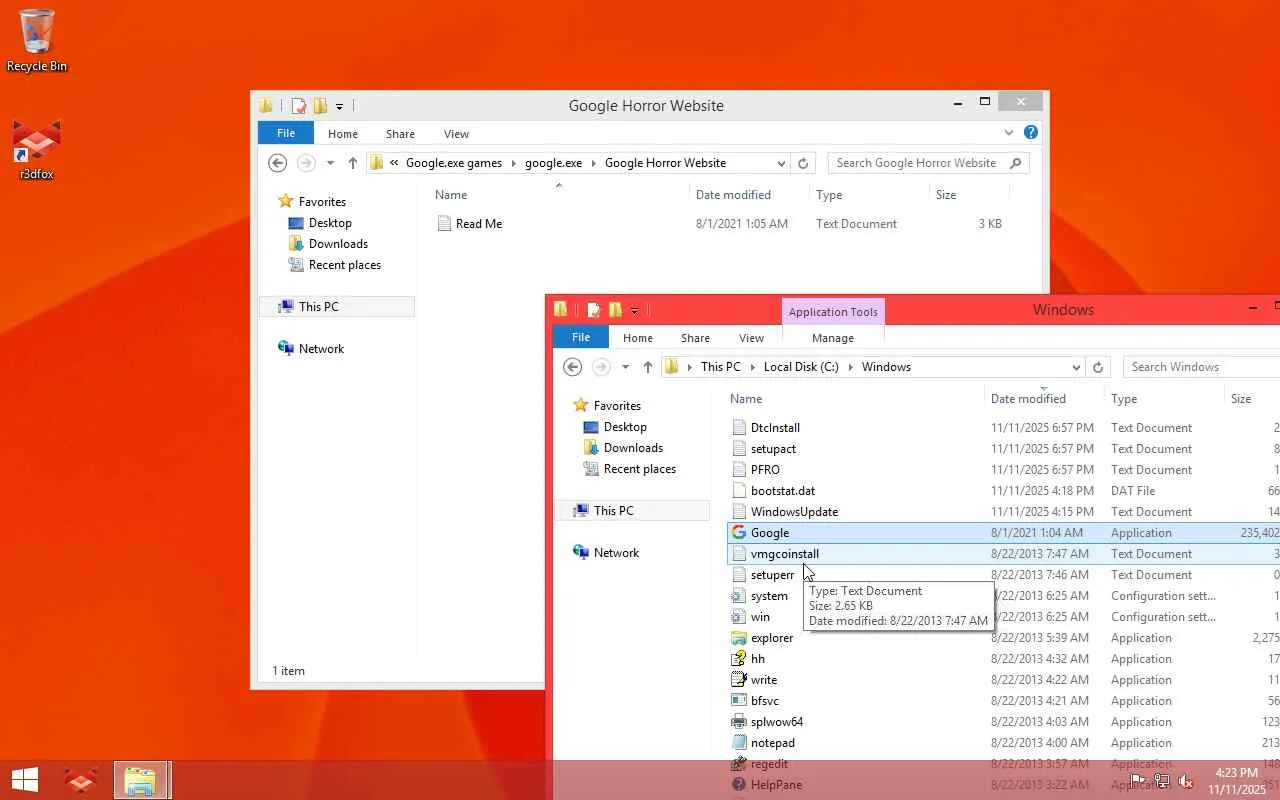
Task: Click Properties quick access icon in Google Horror Website window
Action: (x=298, y=106)
